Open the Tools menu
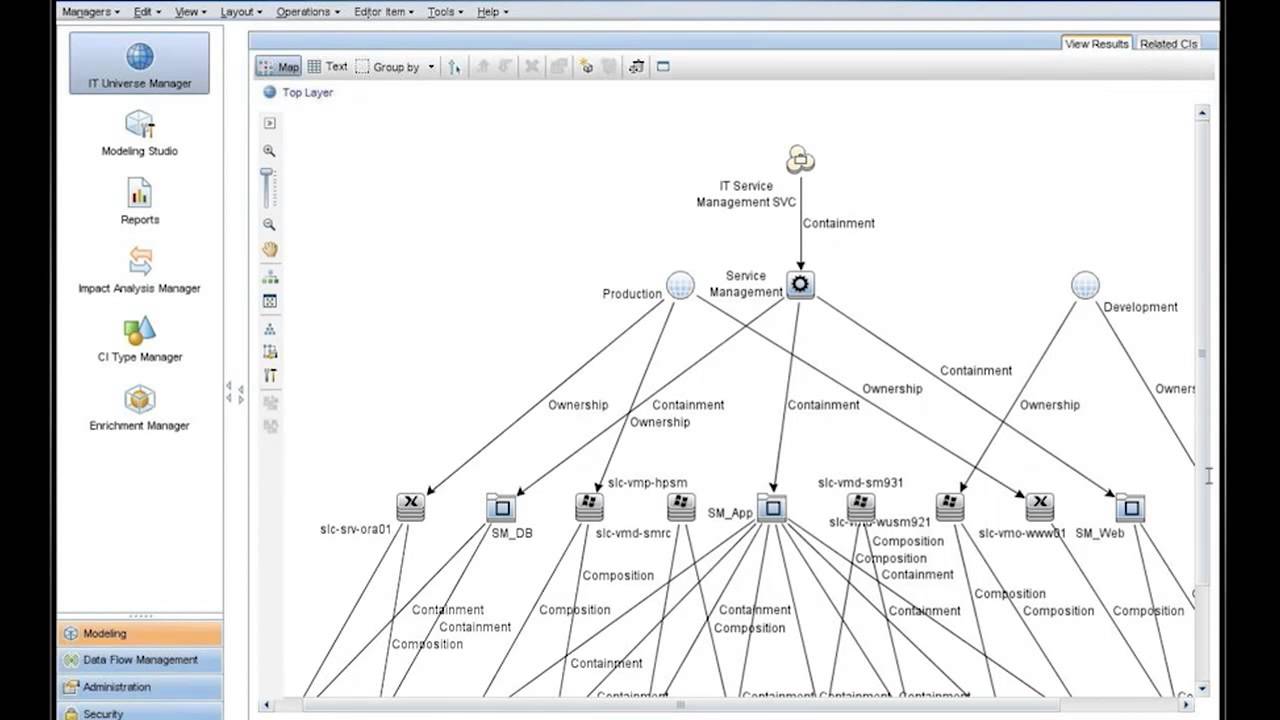Screen dimensions: 1280x720 [x=446, y=12]
